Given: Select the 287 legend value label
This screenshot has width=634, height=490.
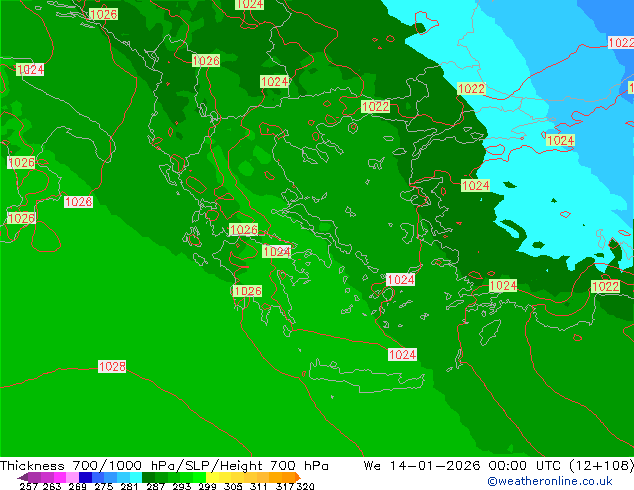Looking at the screenshot, I should pyautogui.click(x=155, y=486).
